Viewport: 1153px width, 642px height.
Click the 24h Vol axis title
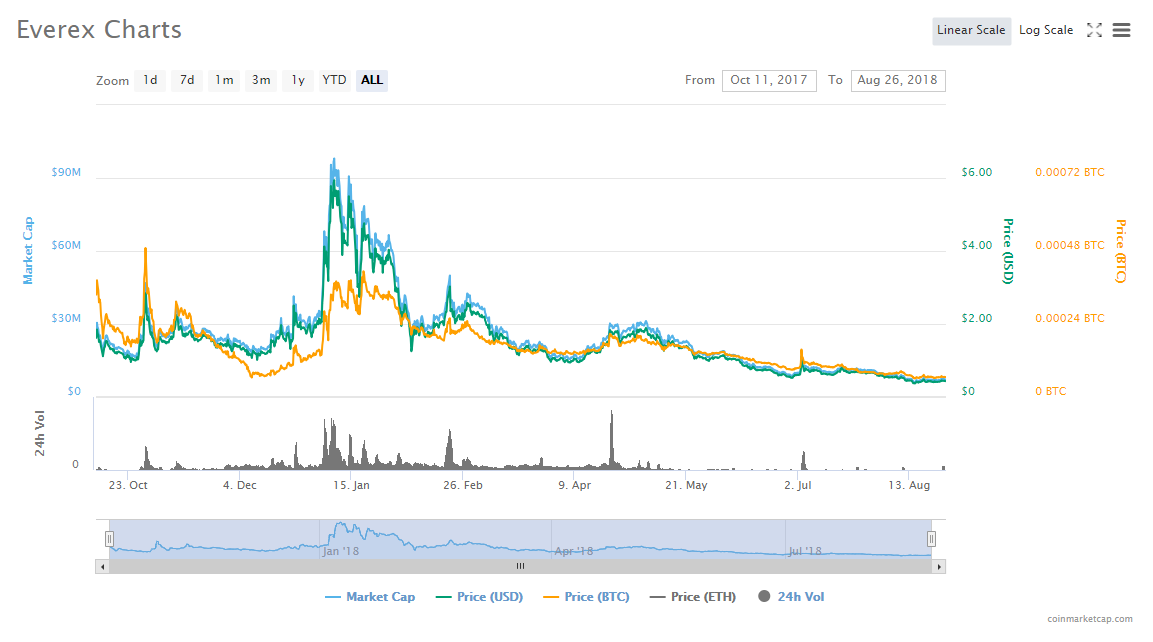40,433
